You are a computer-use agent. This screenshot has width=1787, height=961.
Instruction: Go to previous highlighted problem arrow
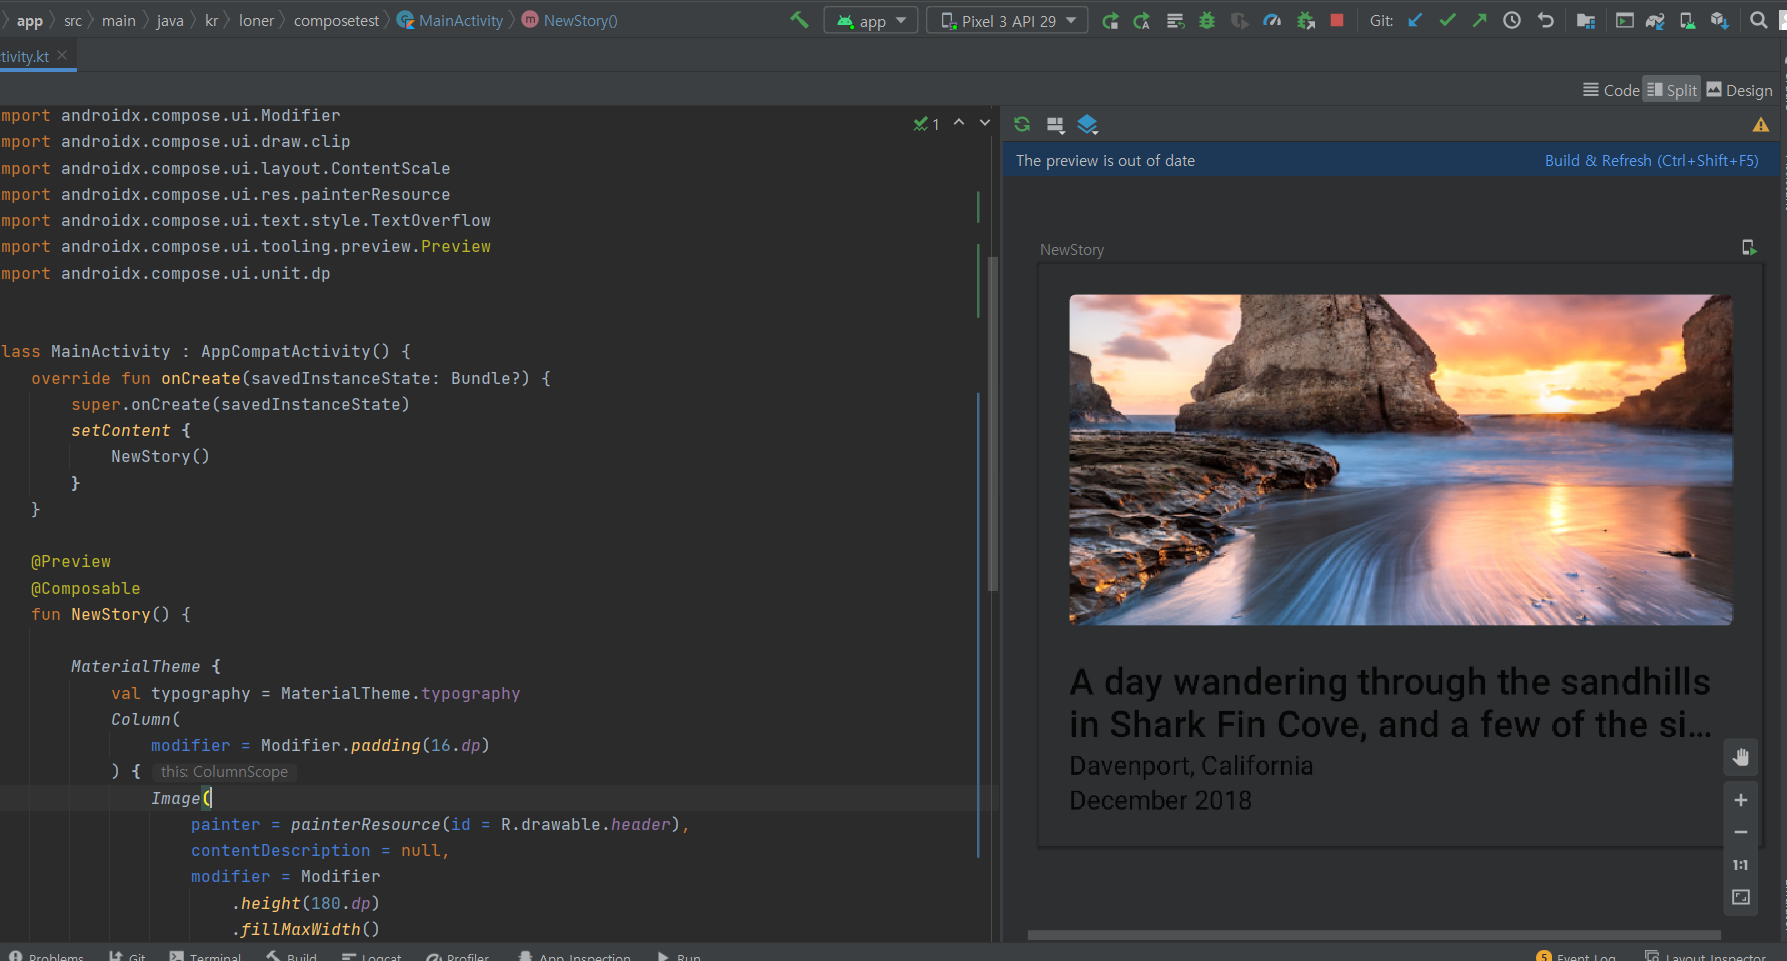tap(959, 122)
